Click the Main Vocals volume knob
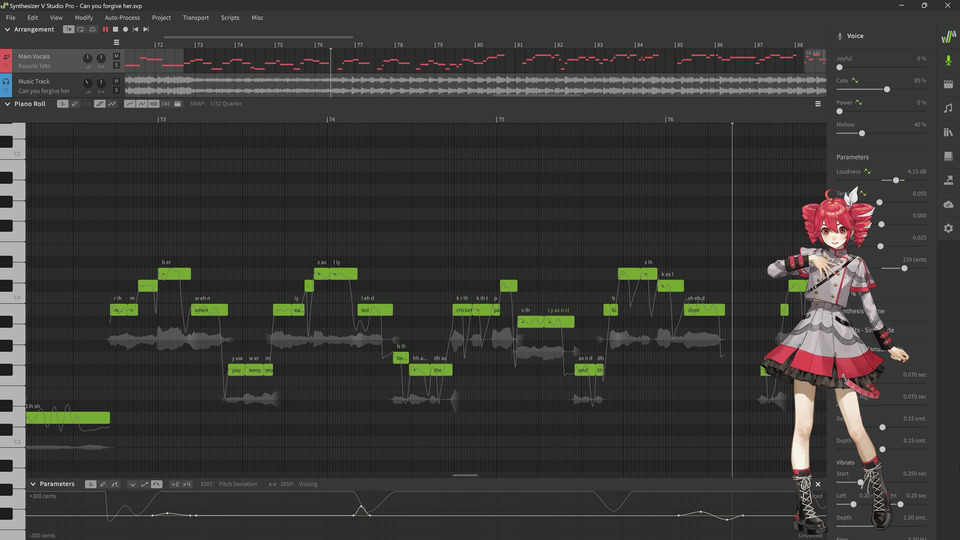This screenshot has height=540, width=960. [88, 58]
